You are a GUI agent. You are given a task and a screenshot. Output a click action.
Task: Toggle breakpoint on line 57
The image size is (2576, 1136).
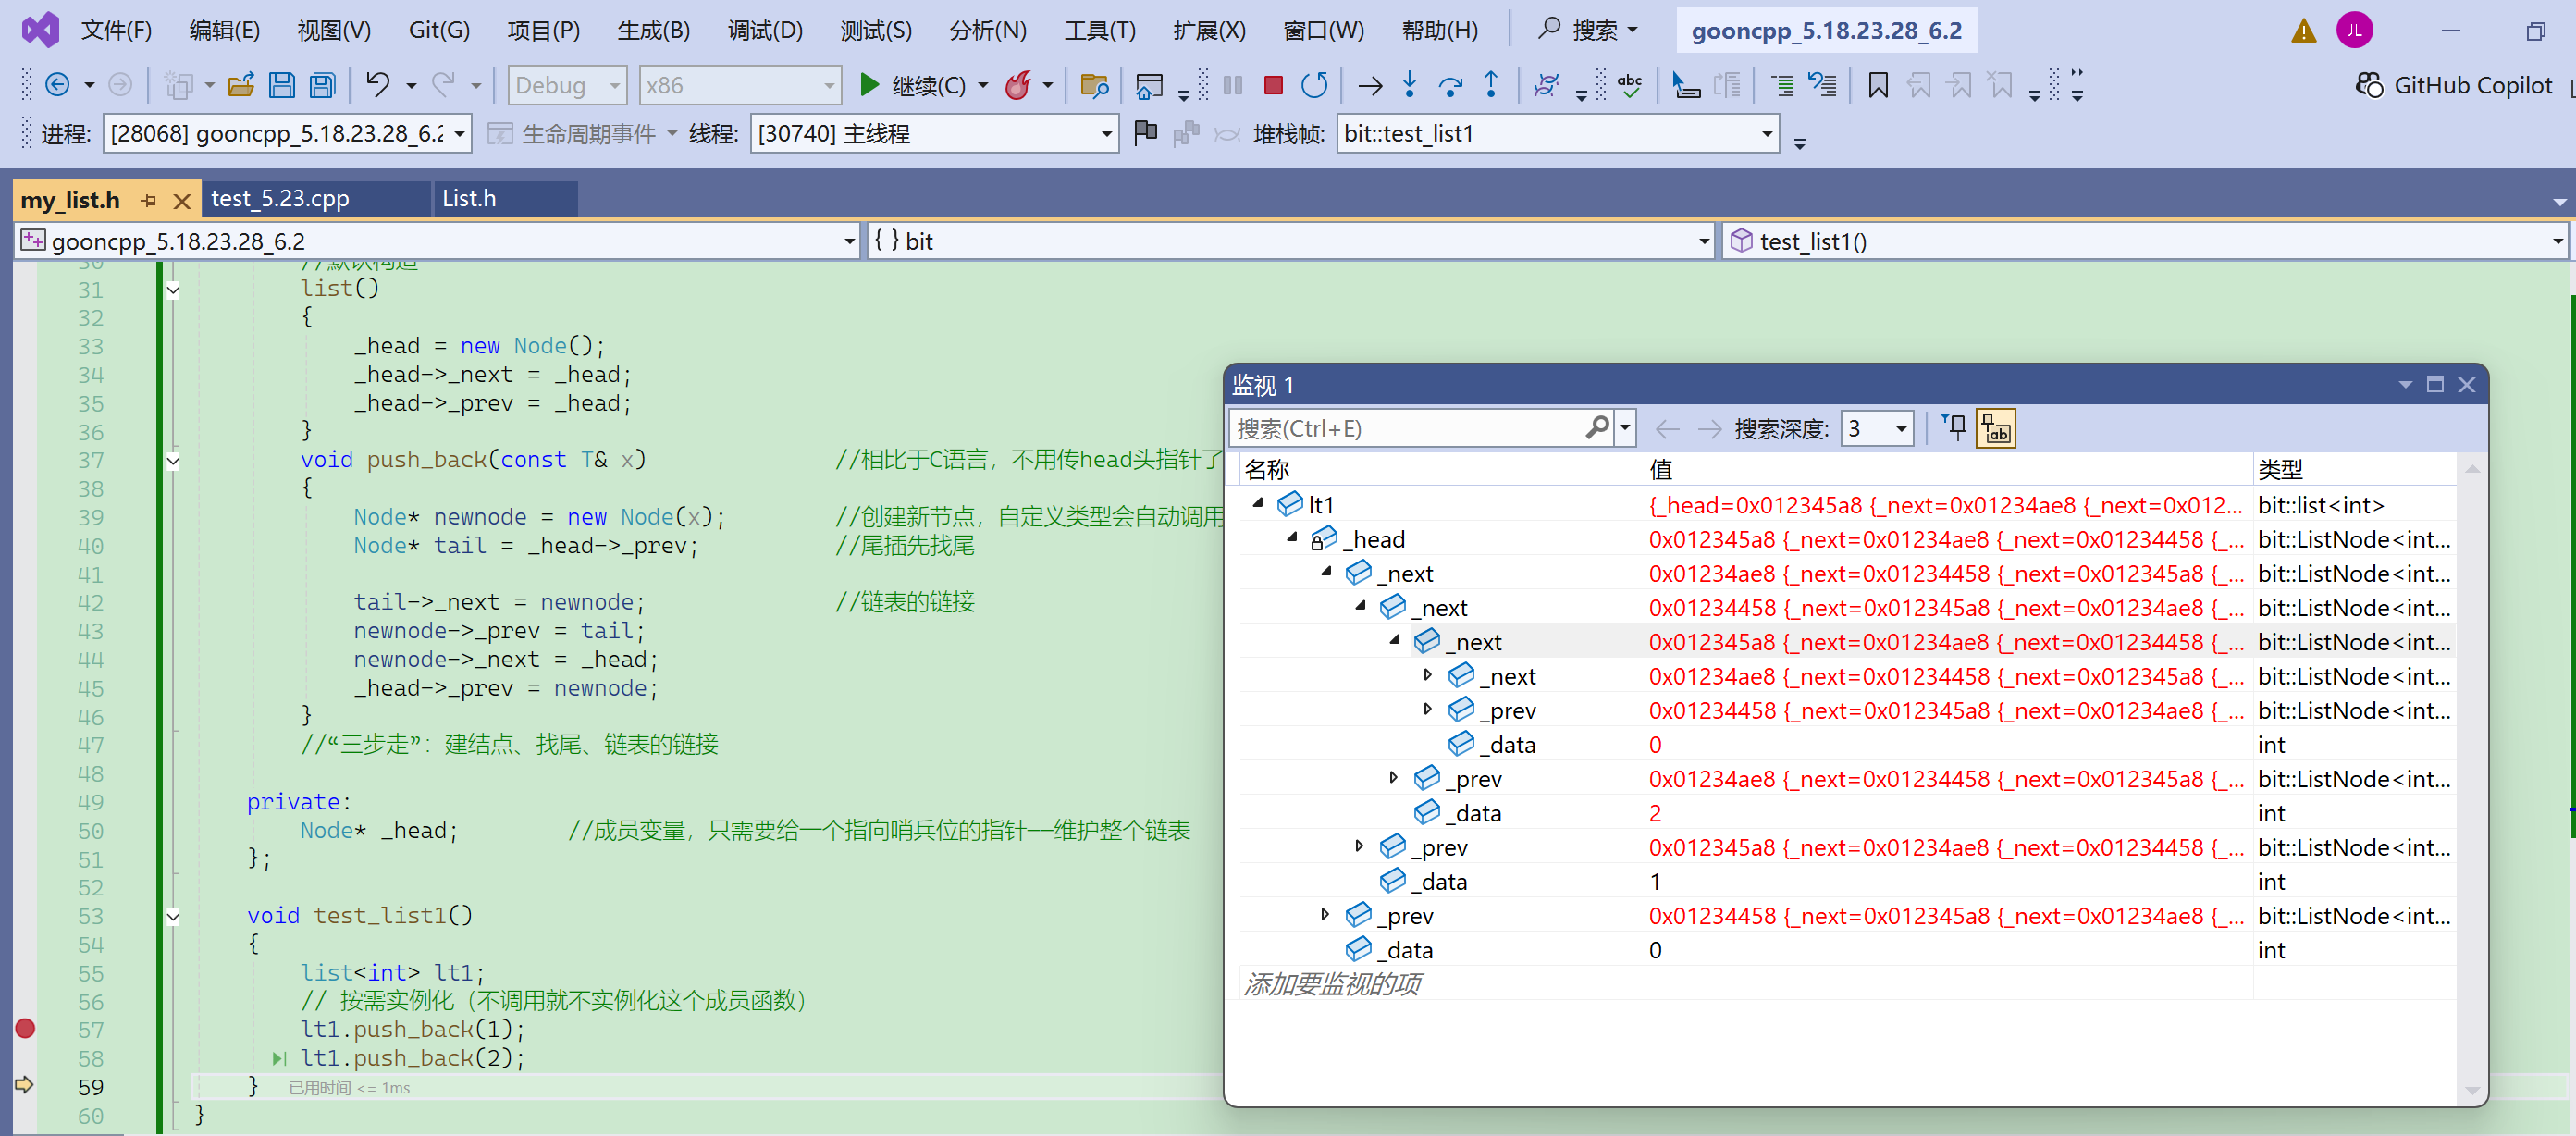(25, 1028)
